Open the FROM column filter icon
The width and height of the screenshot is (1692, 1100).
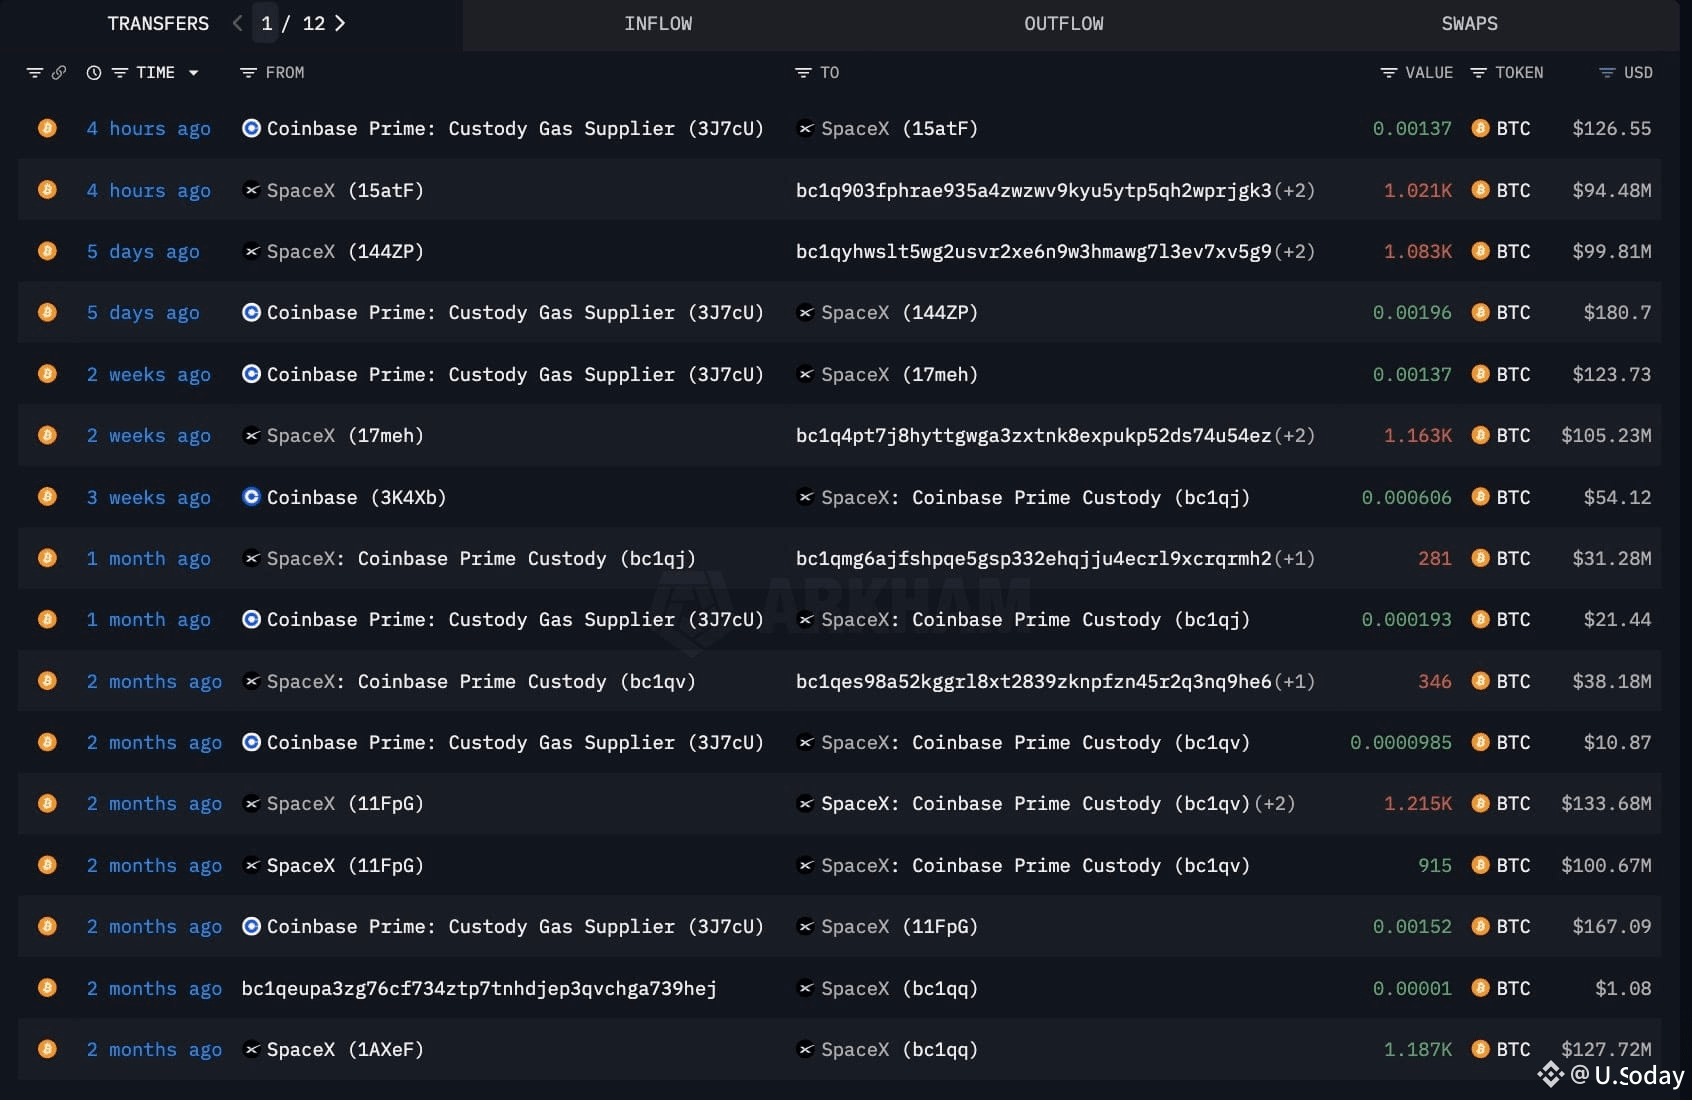click(249, 73)
